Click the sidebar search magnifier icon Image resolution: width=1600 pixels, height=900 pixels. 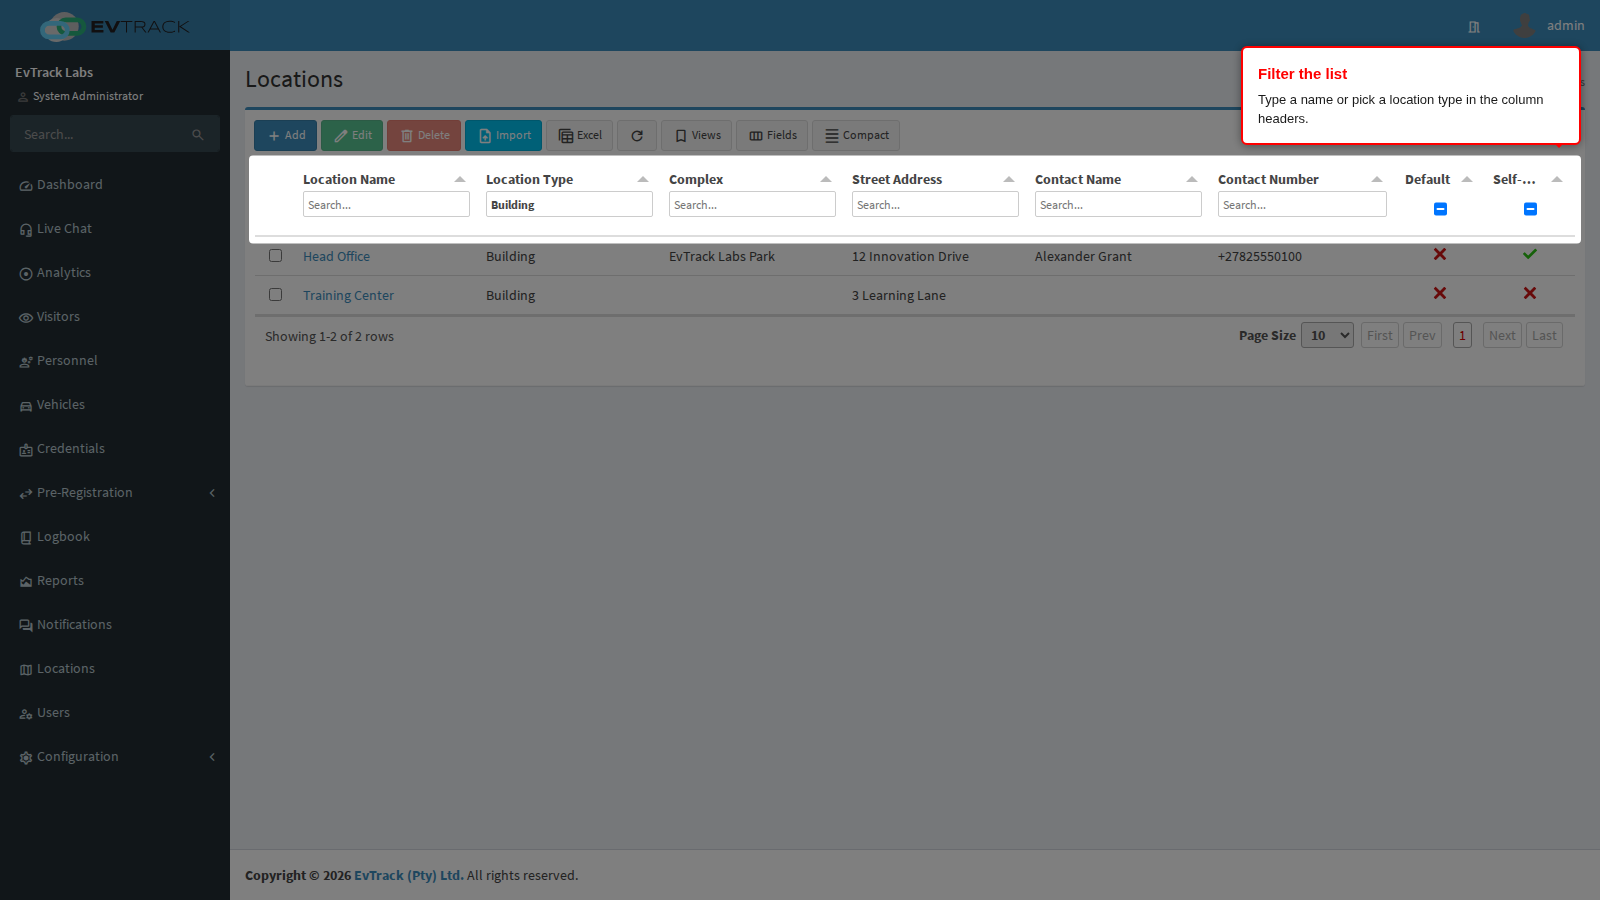click(198, 134)
